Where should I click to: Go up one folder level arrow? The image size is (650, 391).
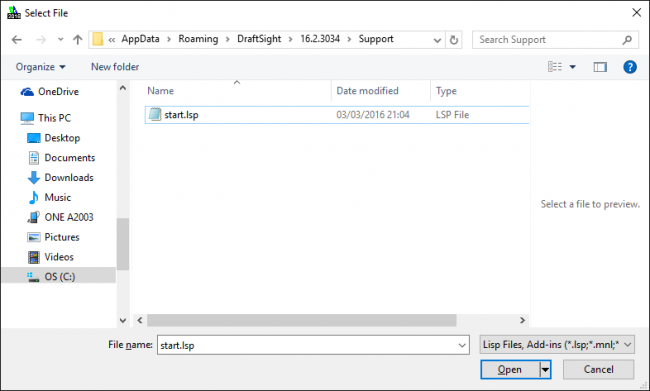click(78, 40)
